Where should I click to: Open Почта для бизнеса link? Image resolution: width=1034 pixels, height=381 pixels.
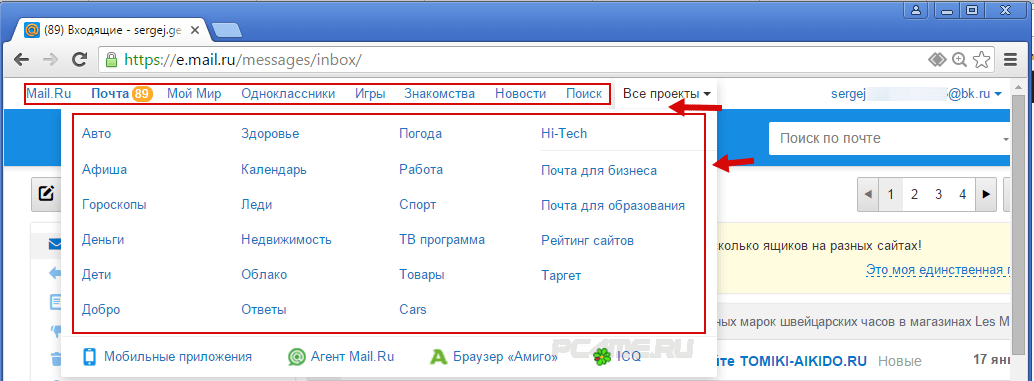point(599,171)
